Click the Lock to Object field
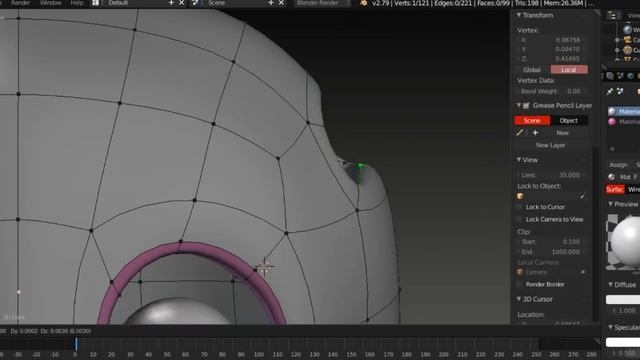Viewport: 640px width, 360px height. pyautogui.click(x=551, y=196)
